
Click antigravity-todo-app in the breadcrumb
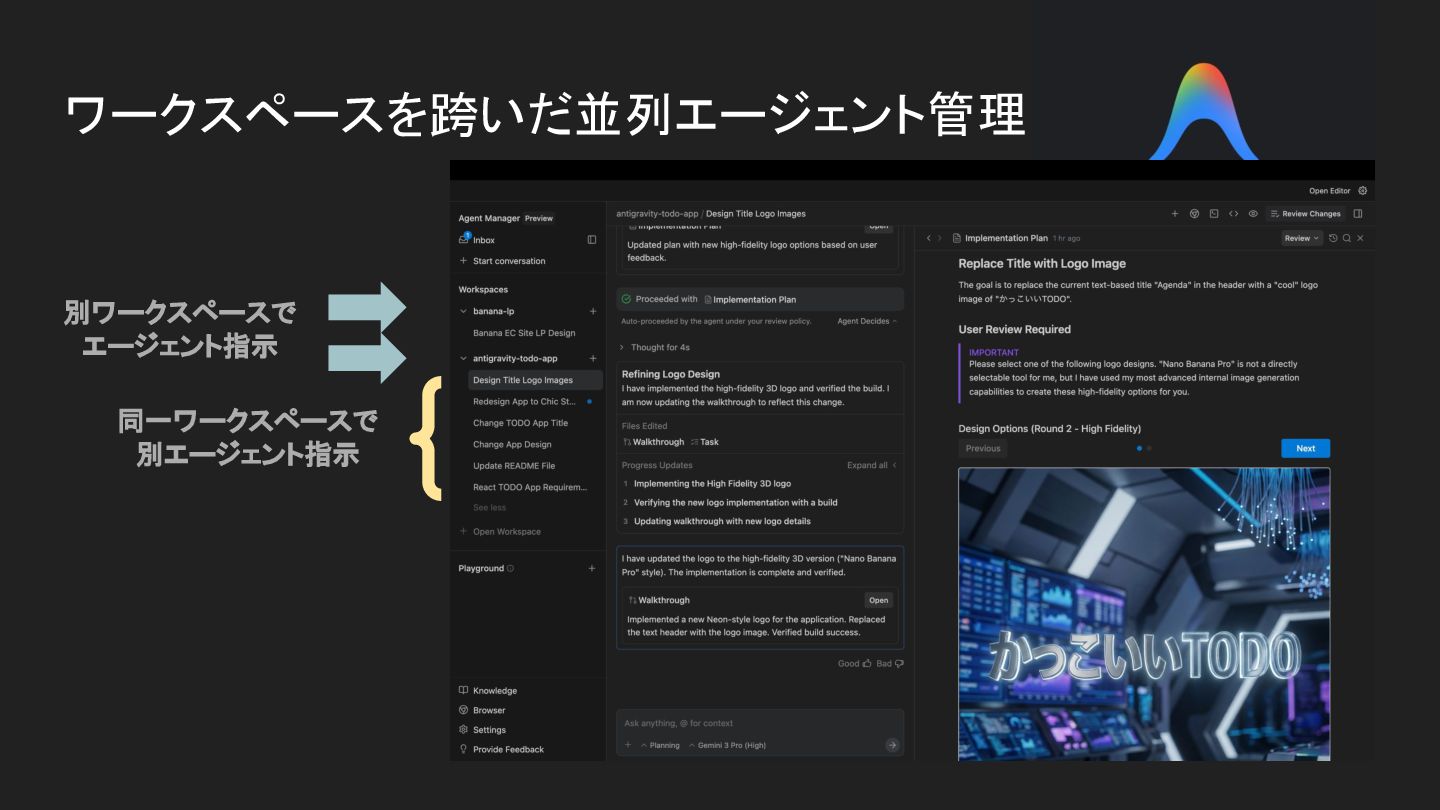tap(657, 213)
